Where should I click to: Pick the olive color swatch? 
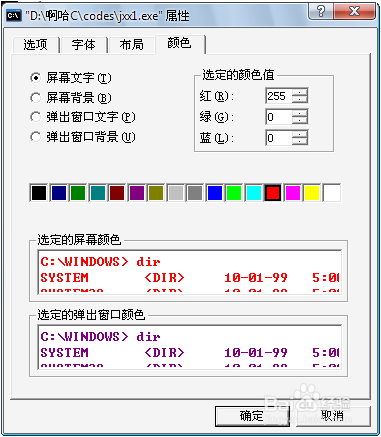pyautogui.click(x=156, y=193)
